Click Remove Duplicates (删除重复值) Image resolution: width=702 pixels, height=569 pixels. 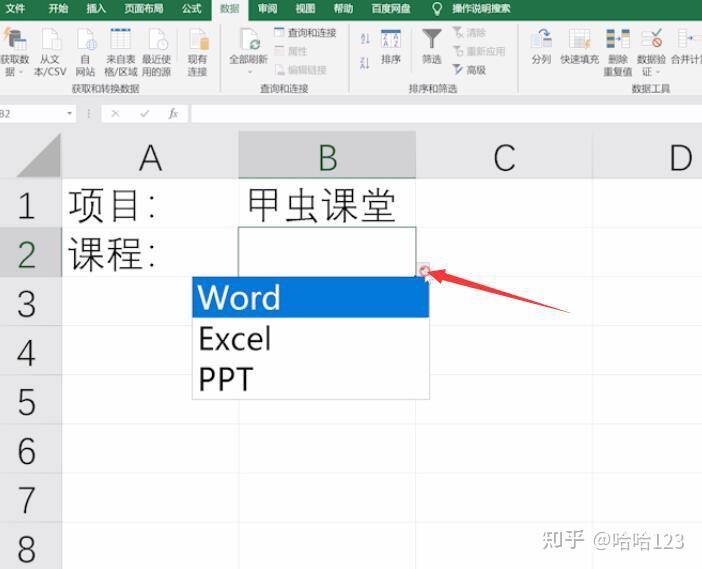(617, 52)
